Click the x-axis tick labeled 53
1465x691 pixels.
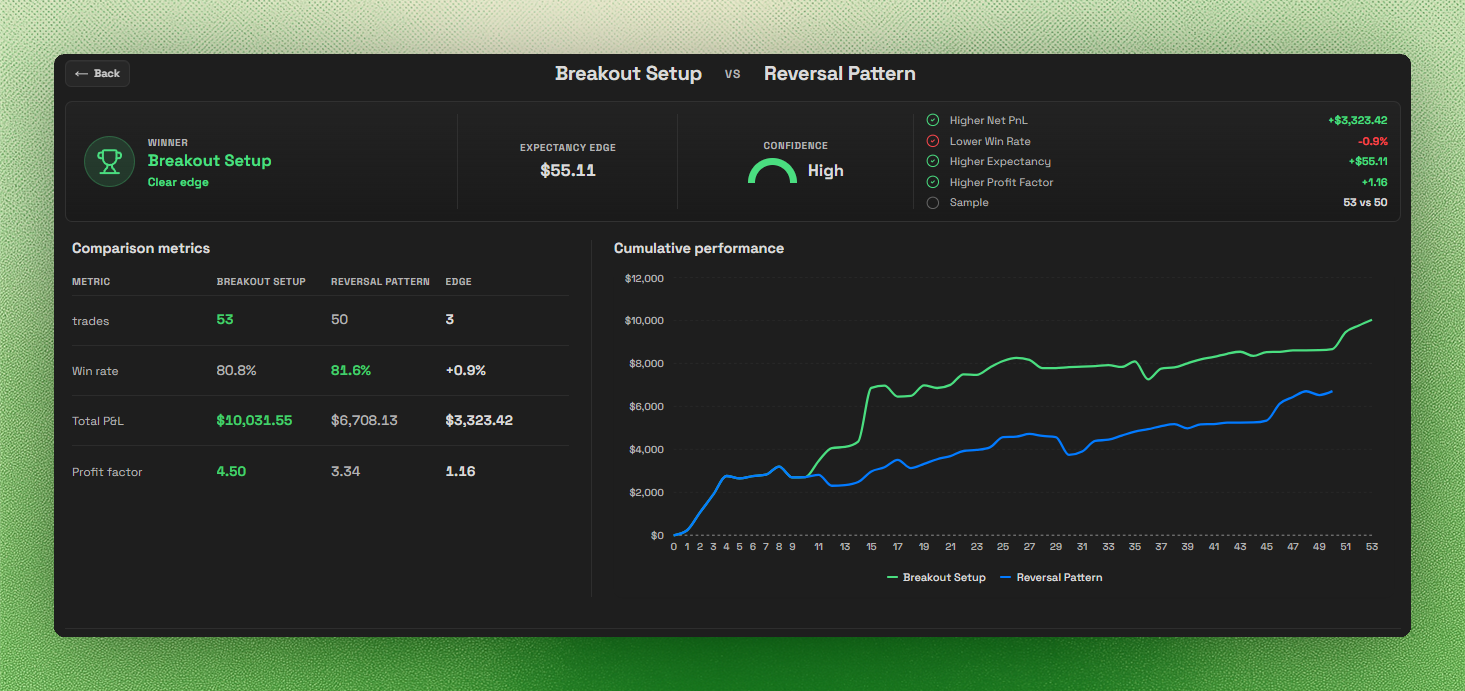(x=1372, y=547)
